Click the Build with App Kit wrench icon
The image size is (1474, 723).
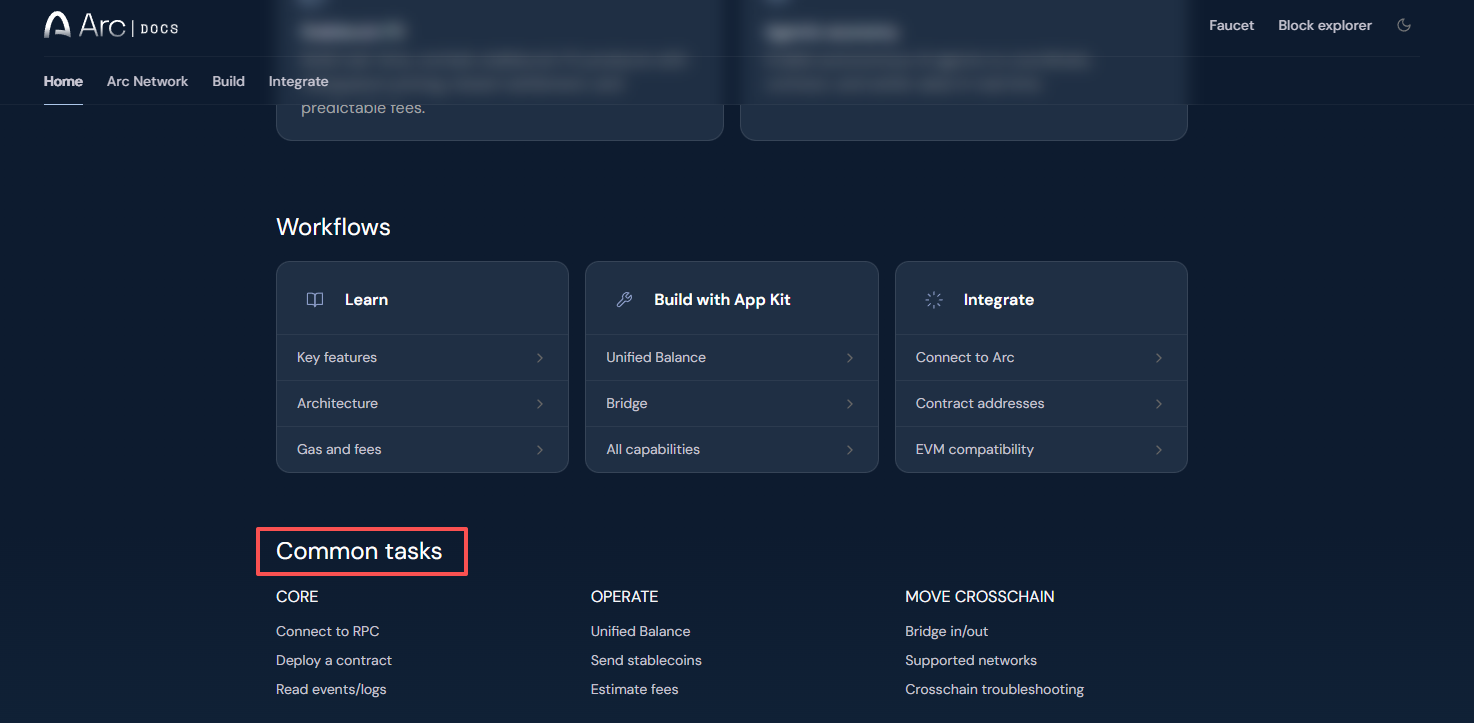click(x=624, y=299)
